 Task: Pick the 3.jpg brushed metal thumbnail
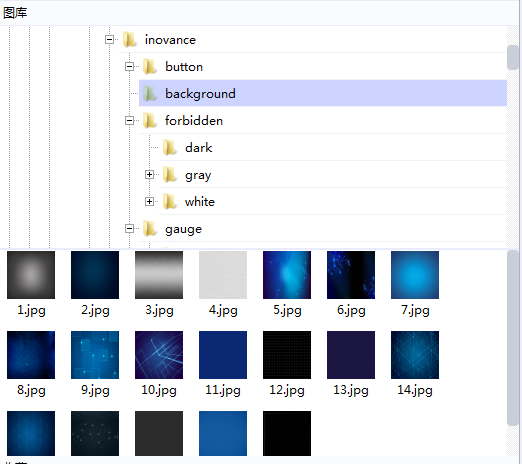tap(159, 275)
